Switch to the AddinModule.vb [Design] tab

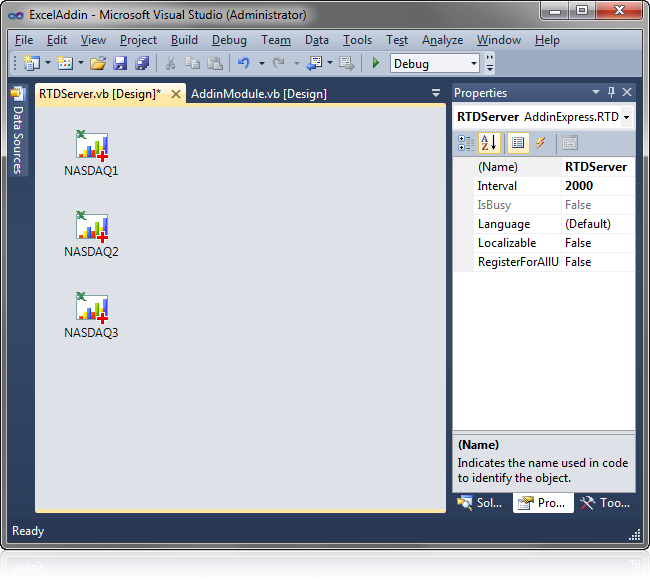click(259, 94)
